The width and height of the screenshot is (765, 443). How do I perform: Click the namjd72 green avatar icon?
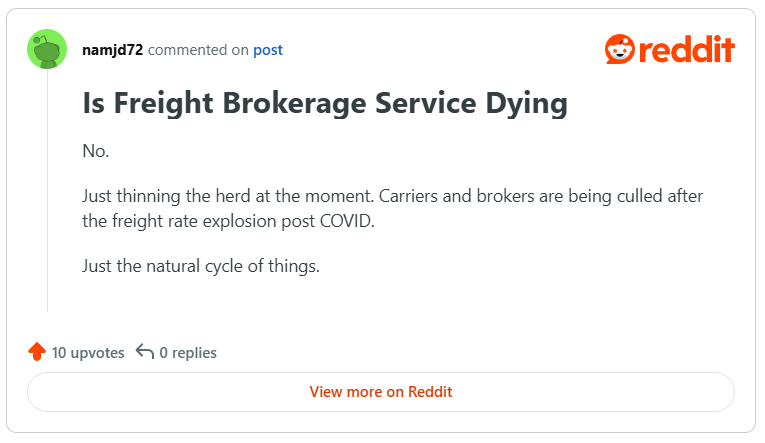click(x=47, y=50)
